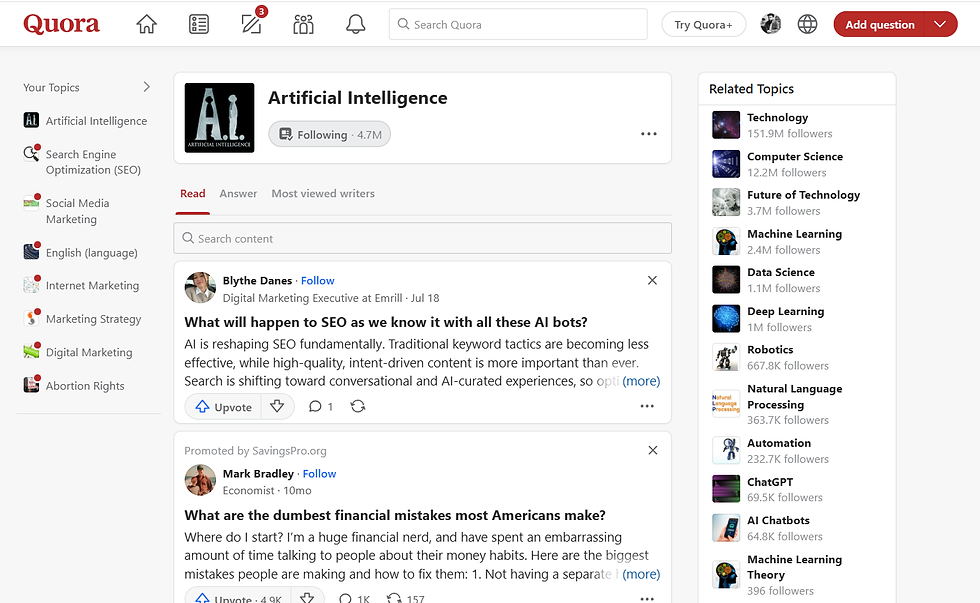
Task: Click the Add question button
Action: coord(879,24)
